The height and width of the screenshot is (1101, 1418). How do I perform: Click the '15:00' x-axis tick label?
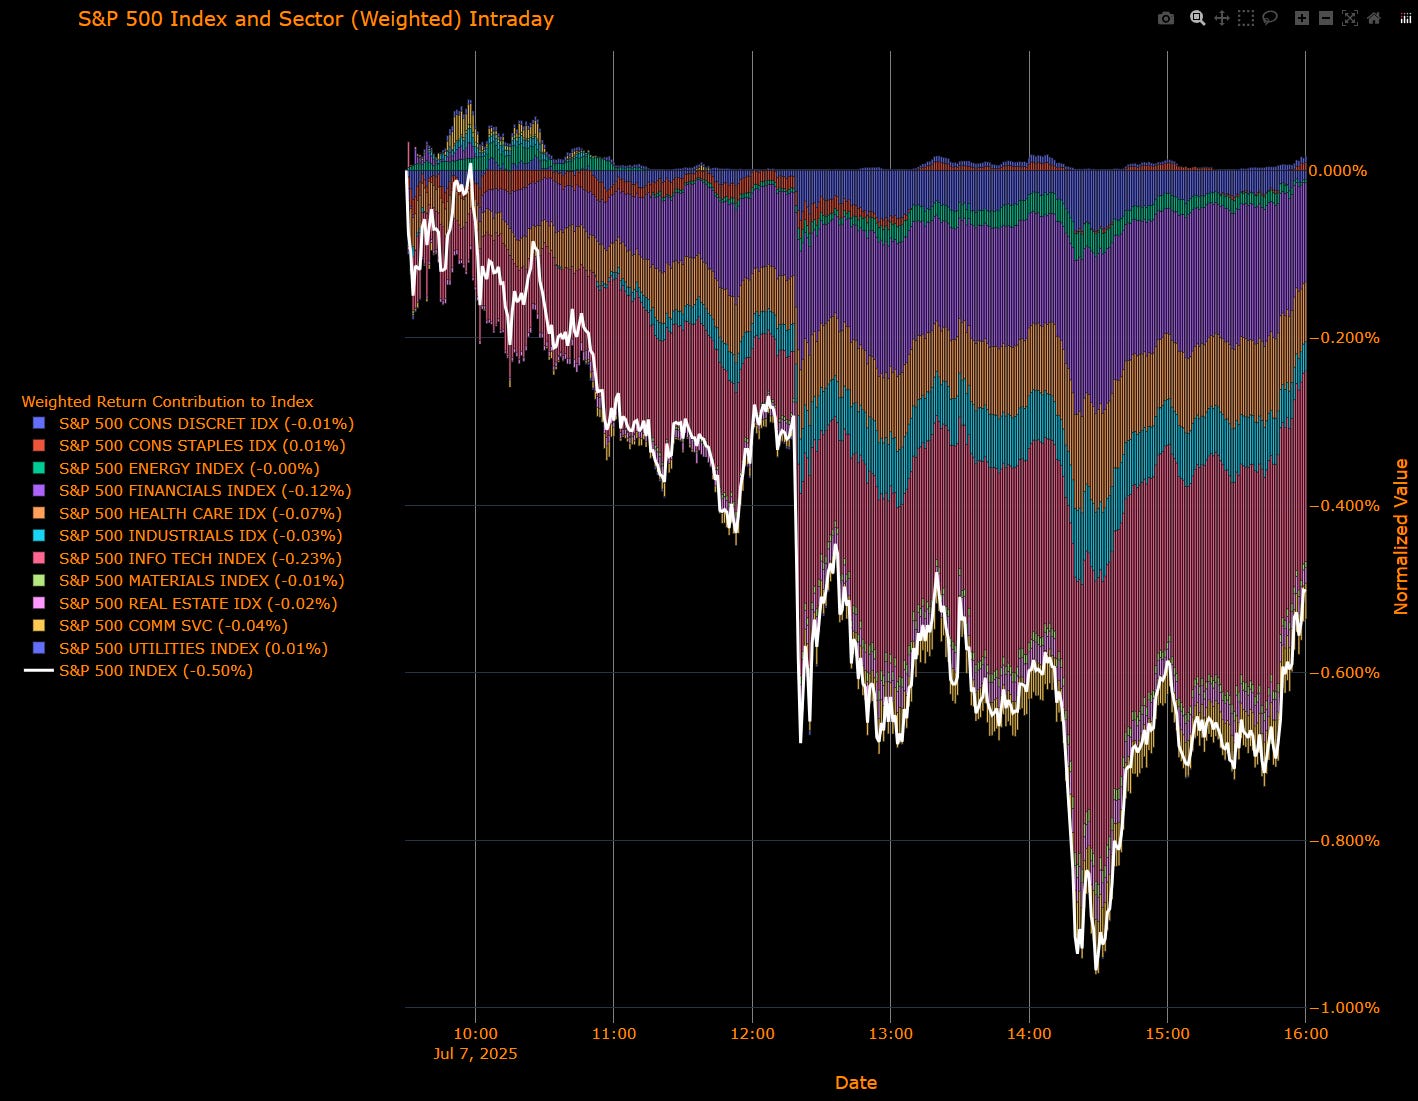(1167, 1033)
